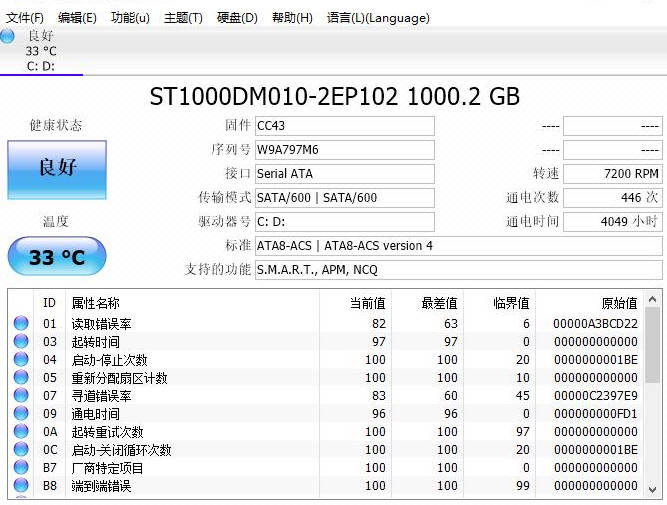Click the 良好 health status button
Image resolution: width=667 pixels, height=505 pixels.
57,168
